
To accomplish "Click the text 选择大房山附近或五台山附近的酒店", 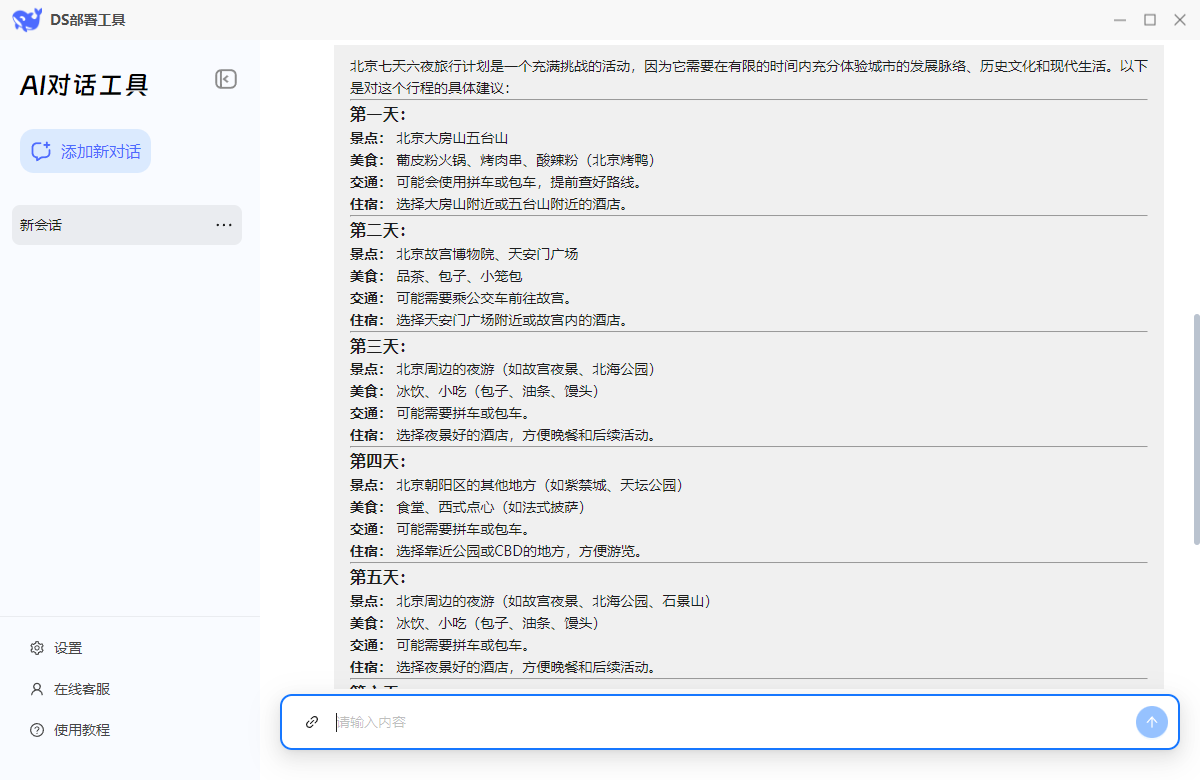I will tap(512, 204).
